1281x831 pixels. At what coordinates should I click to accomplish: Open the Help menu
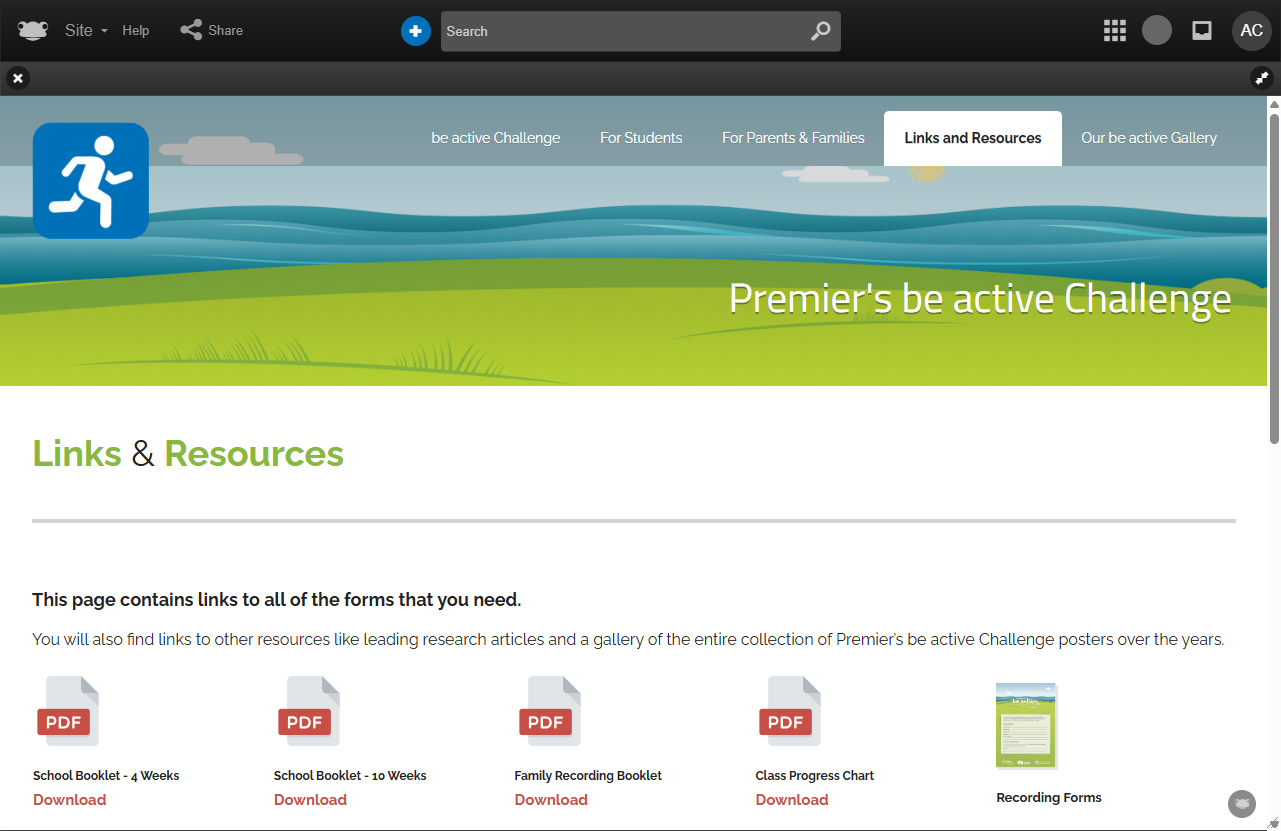136,31
